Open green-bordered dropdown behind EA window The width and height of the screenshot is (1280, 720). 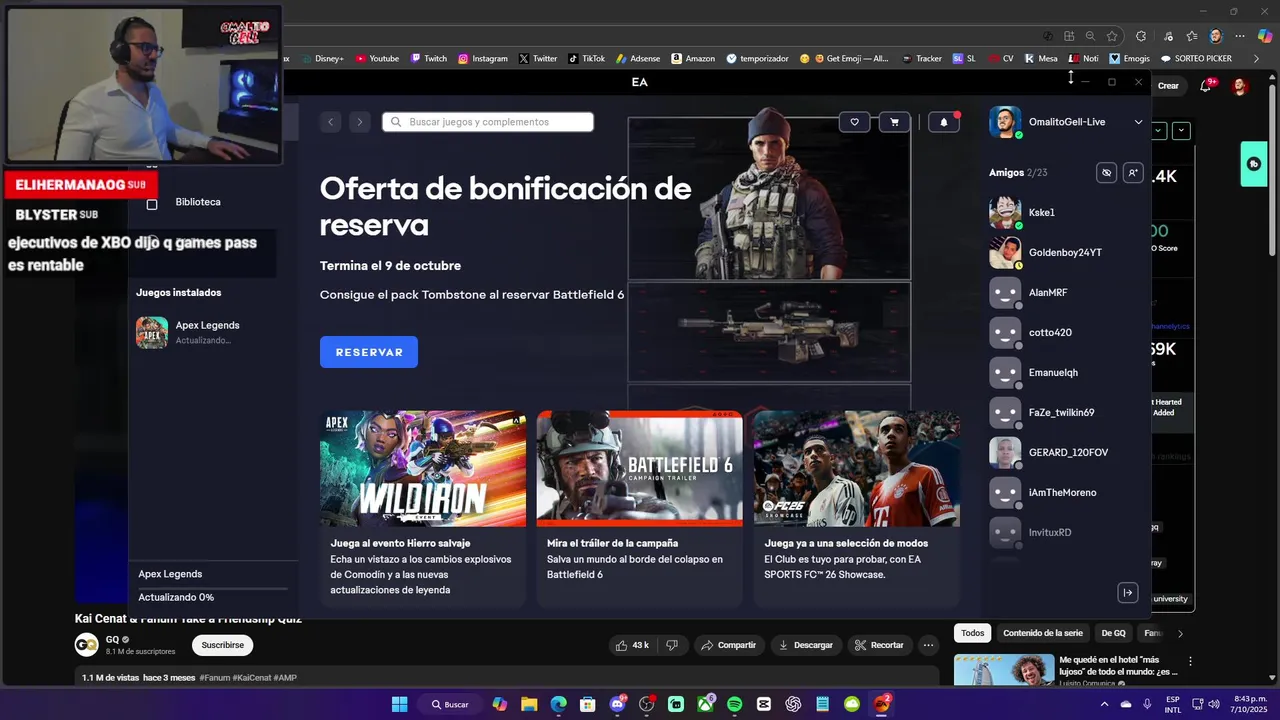[x=1159, y=131]
